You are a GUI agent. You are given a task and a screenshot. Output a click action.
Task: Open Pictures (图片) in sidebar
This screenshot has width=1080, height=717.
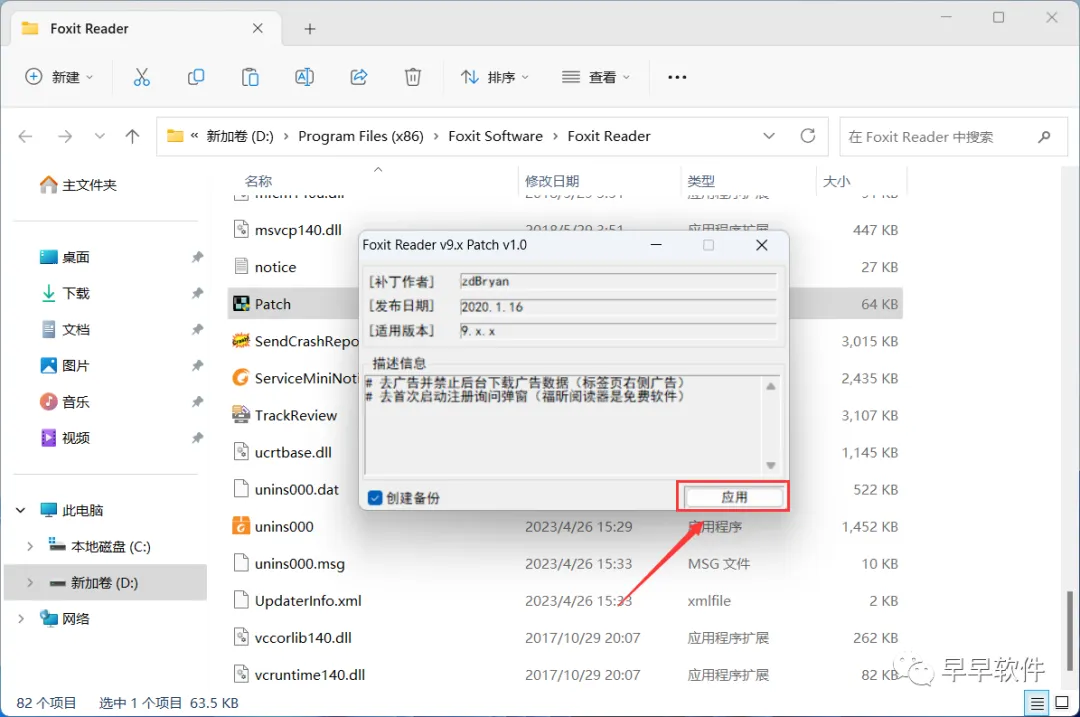65,366
